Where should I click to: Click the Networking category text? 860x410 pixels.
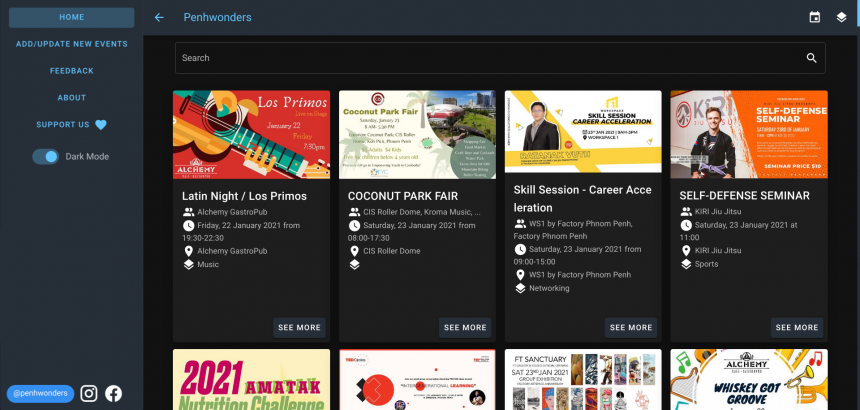549,288
